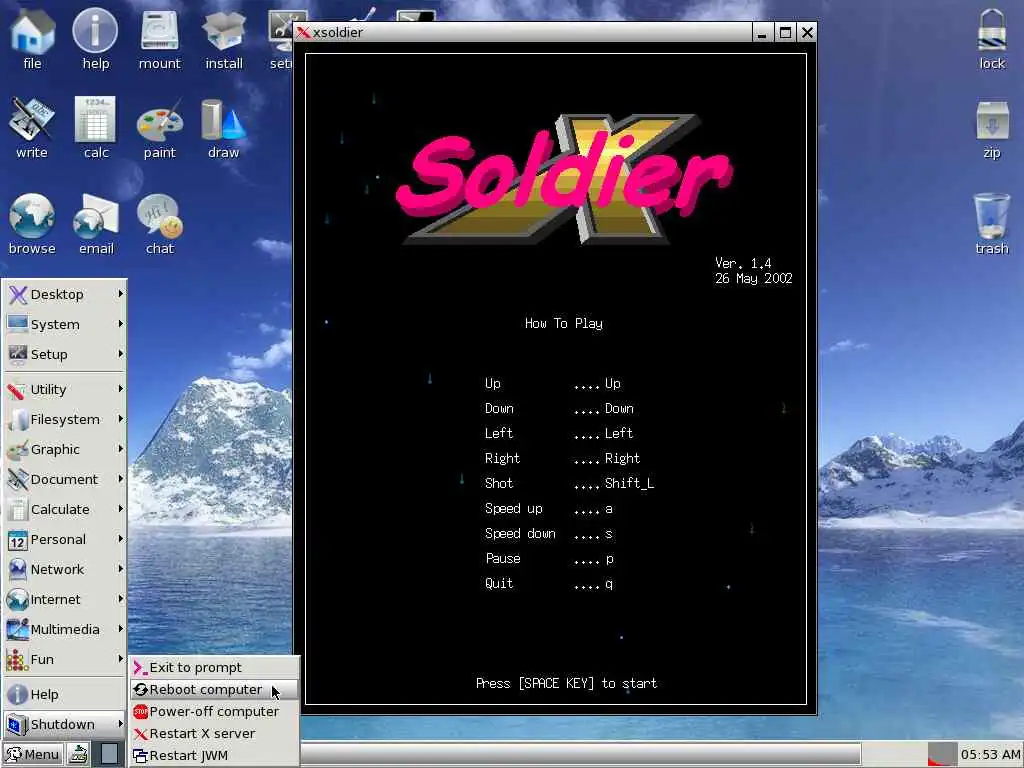Click the show desktop taskbar icon
This screenshot has width=1024, height=768.
pyautogui.click(x=109, y=754)
